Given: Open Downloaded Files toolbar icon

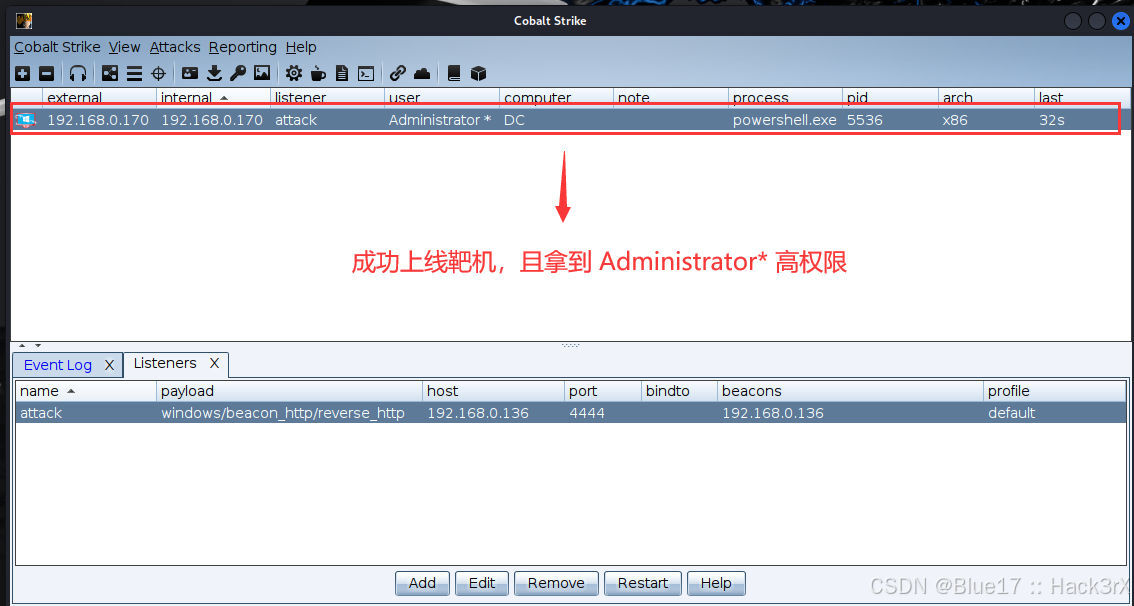Looking at the screenshot, I should pos(214,73).
